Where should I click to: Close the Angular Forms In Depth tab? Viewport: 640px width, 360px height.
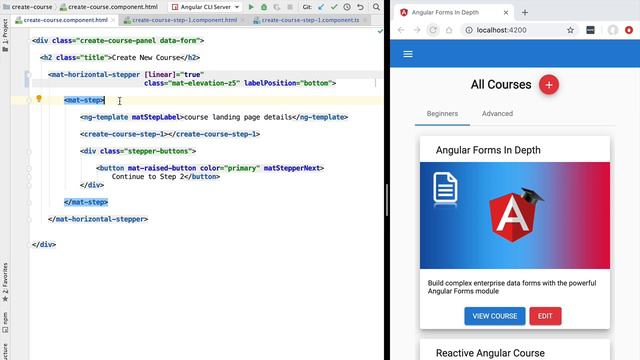click(x=506, y=13)
